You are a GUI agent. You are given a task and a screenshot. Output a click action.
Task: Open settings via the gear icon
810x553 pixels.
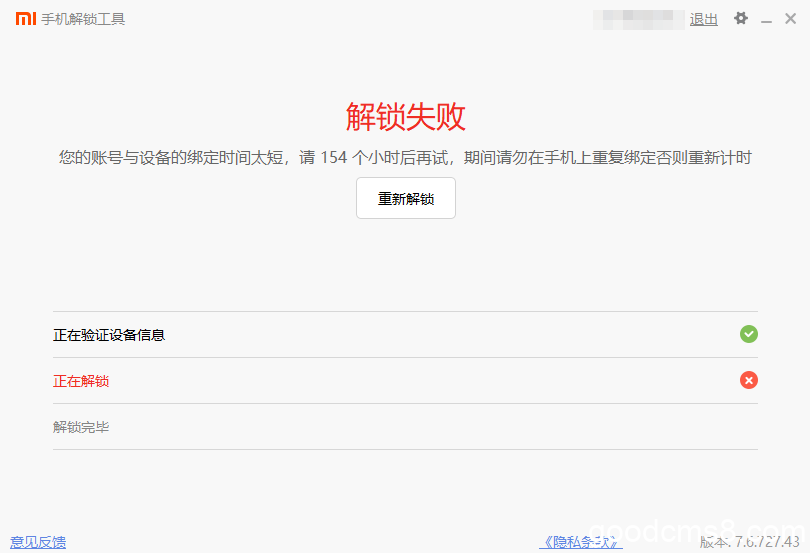click(741, 19)
